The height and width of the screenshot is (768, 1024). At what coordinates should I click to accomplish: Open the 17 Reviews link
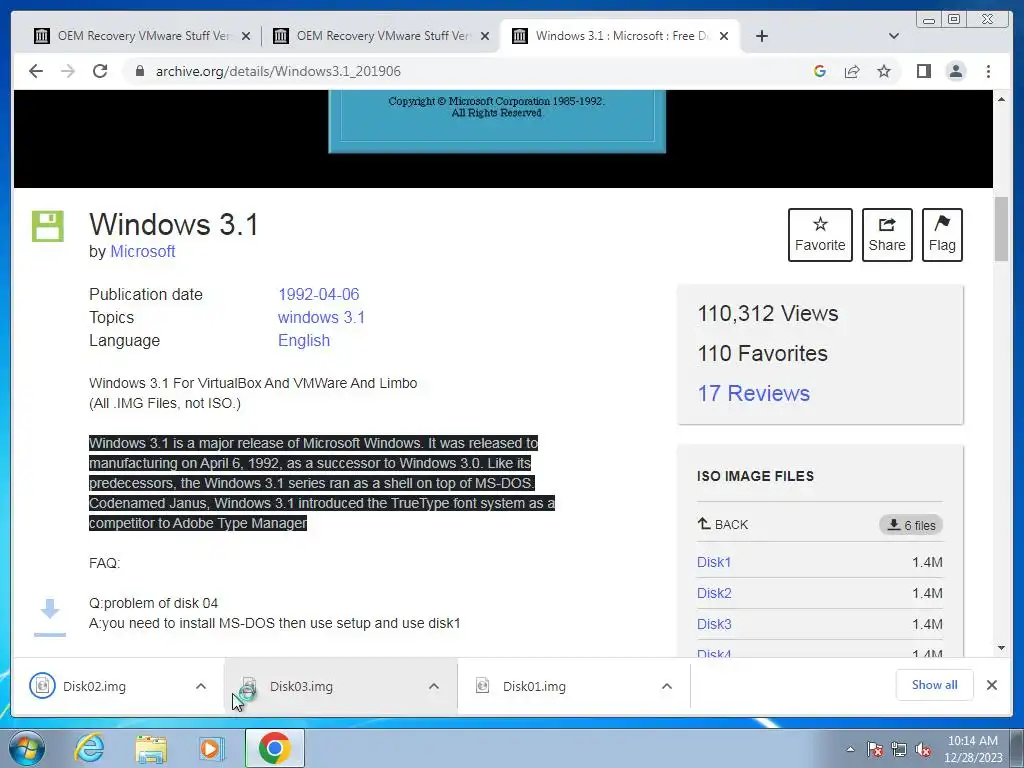754,393
